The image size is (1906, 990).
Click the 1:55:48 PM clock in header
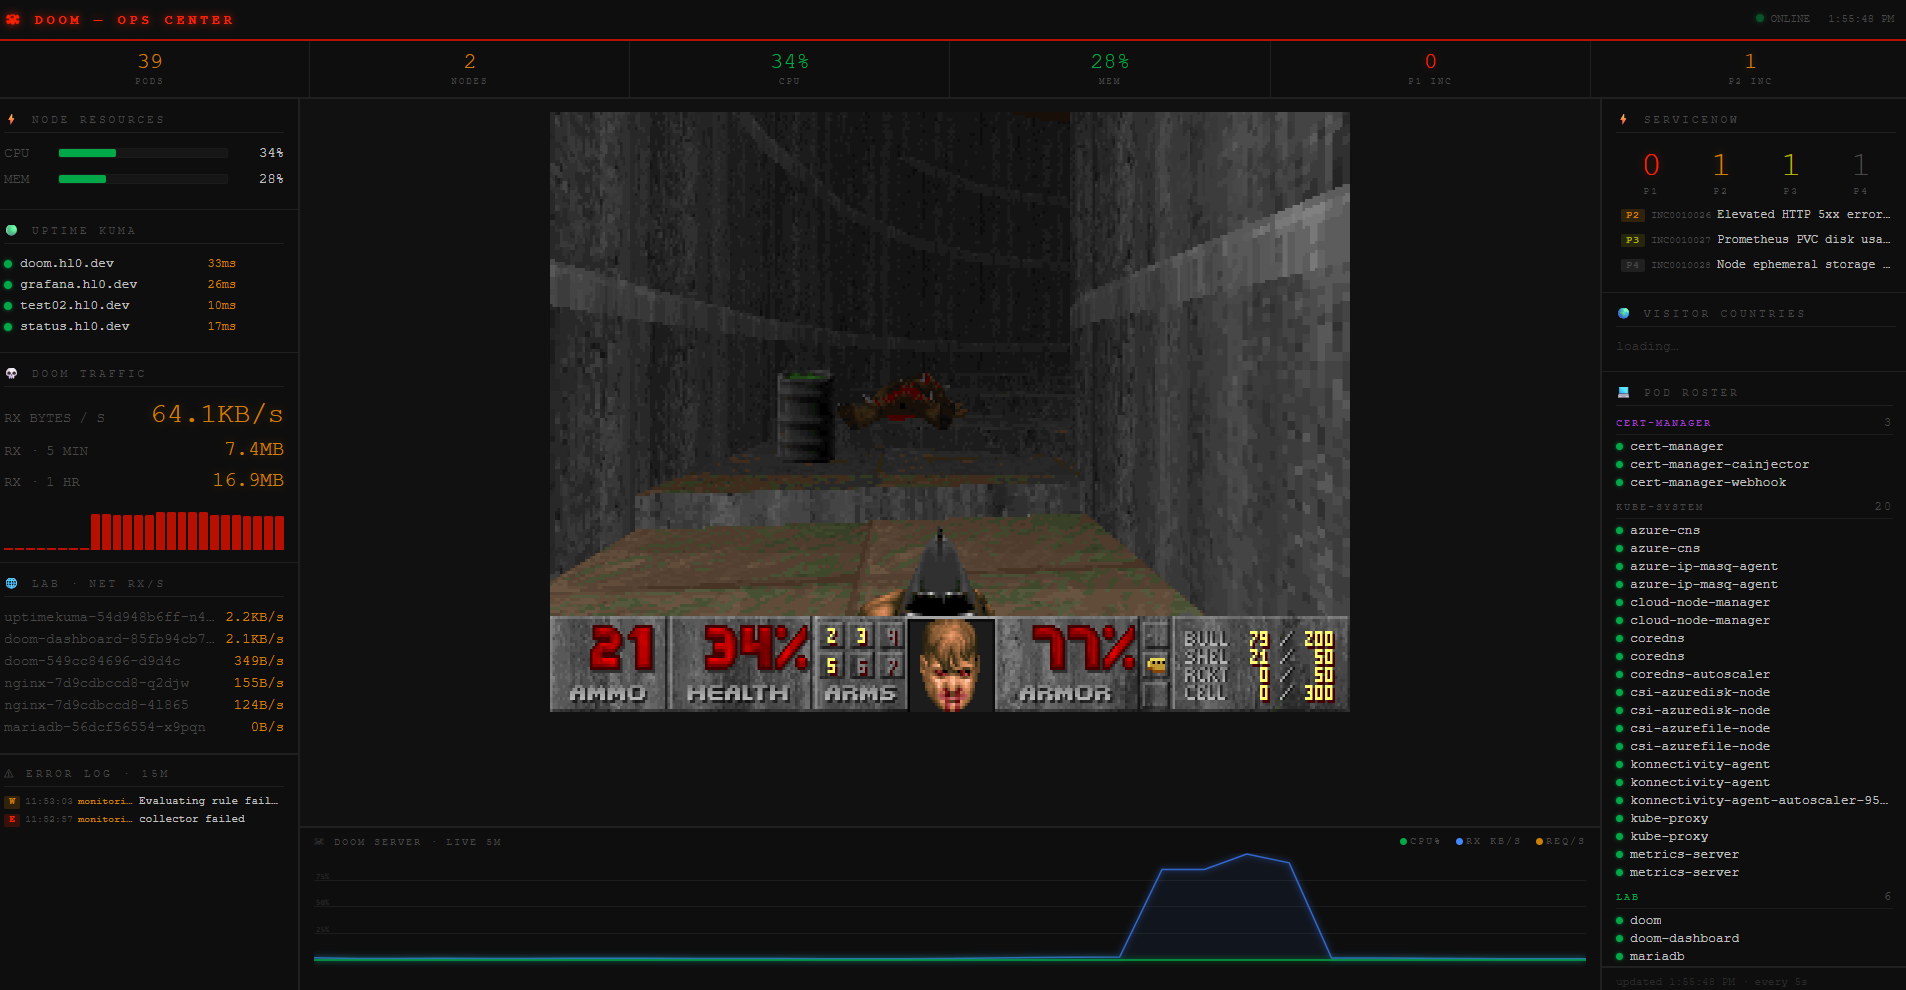(x=1861, y=19)
